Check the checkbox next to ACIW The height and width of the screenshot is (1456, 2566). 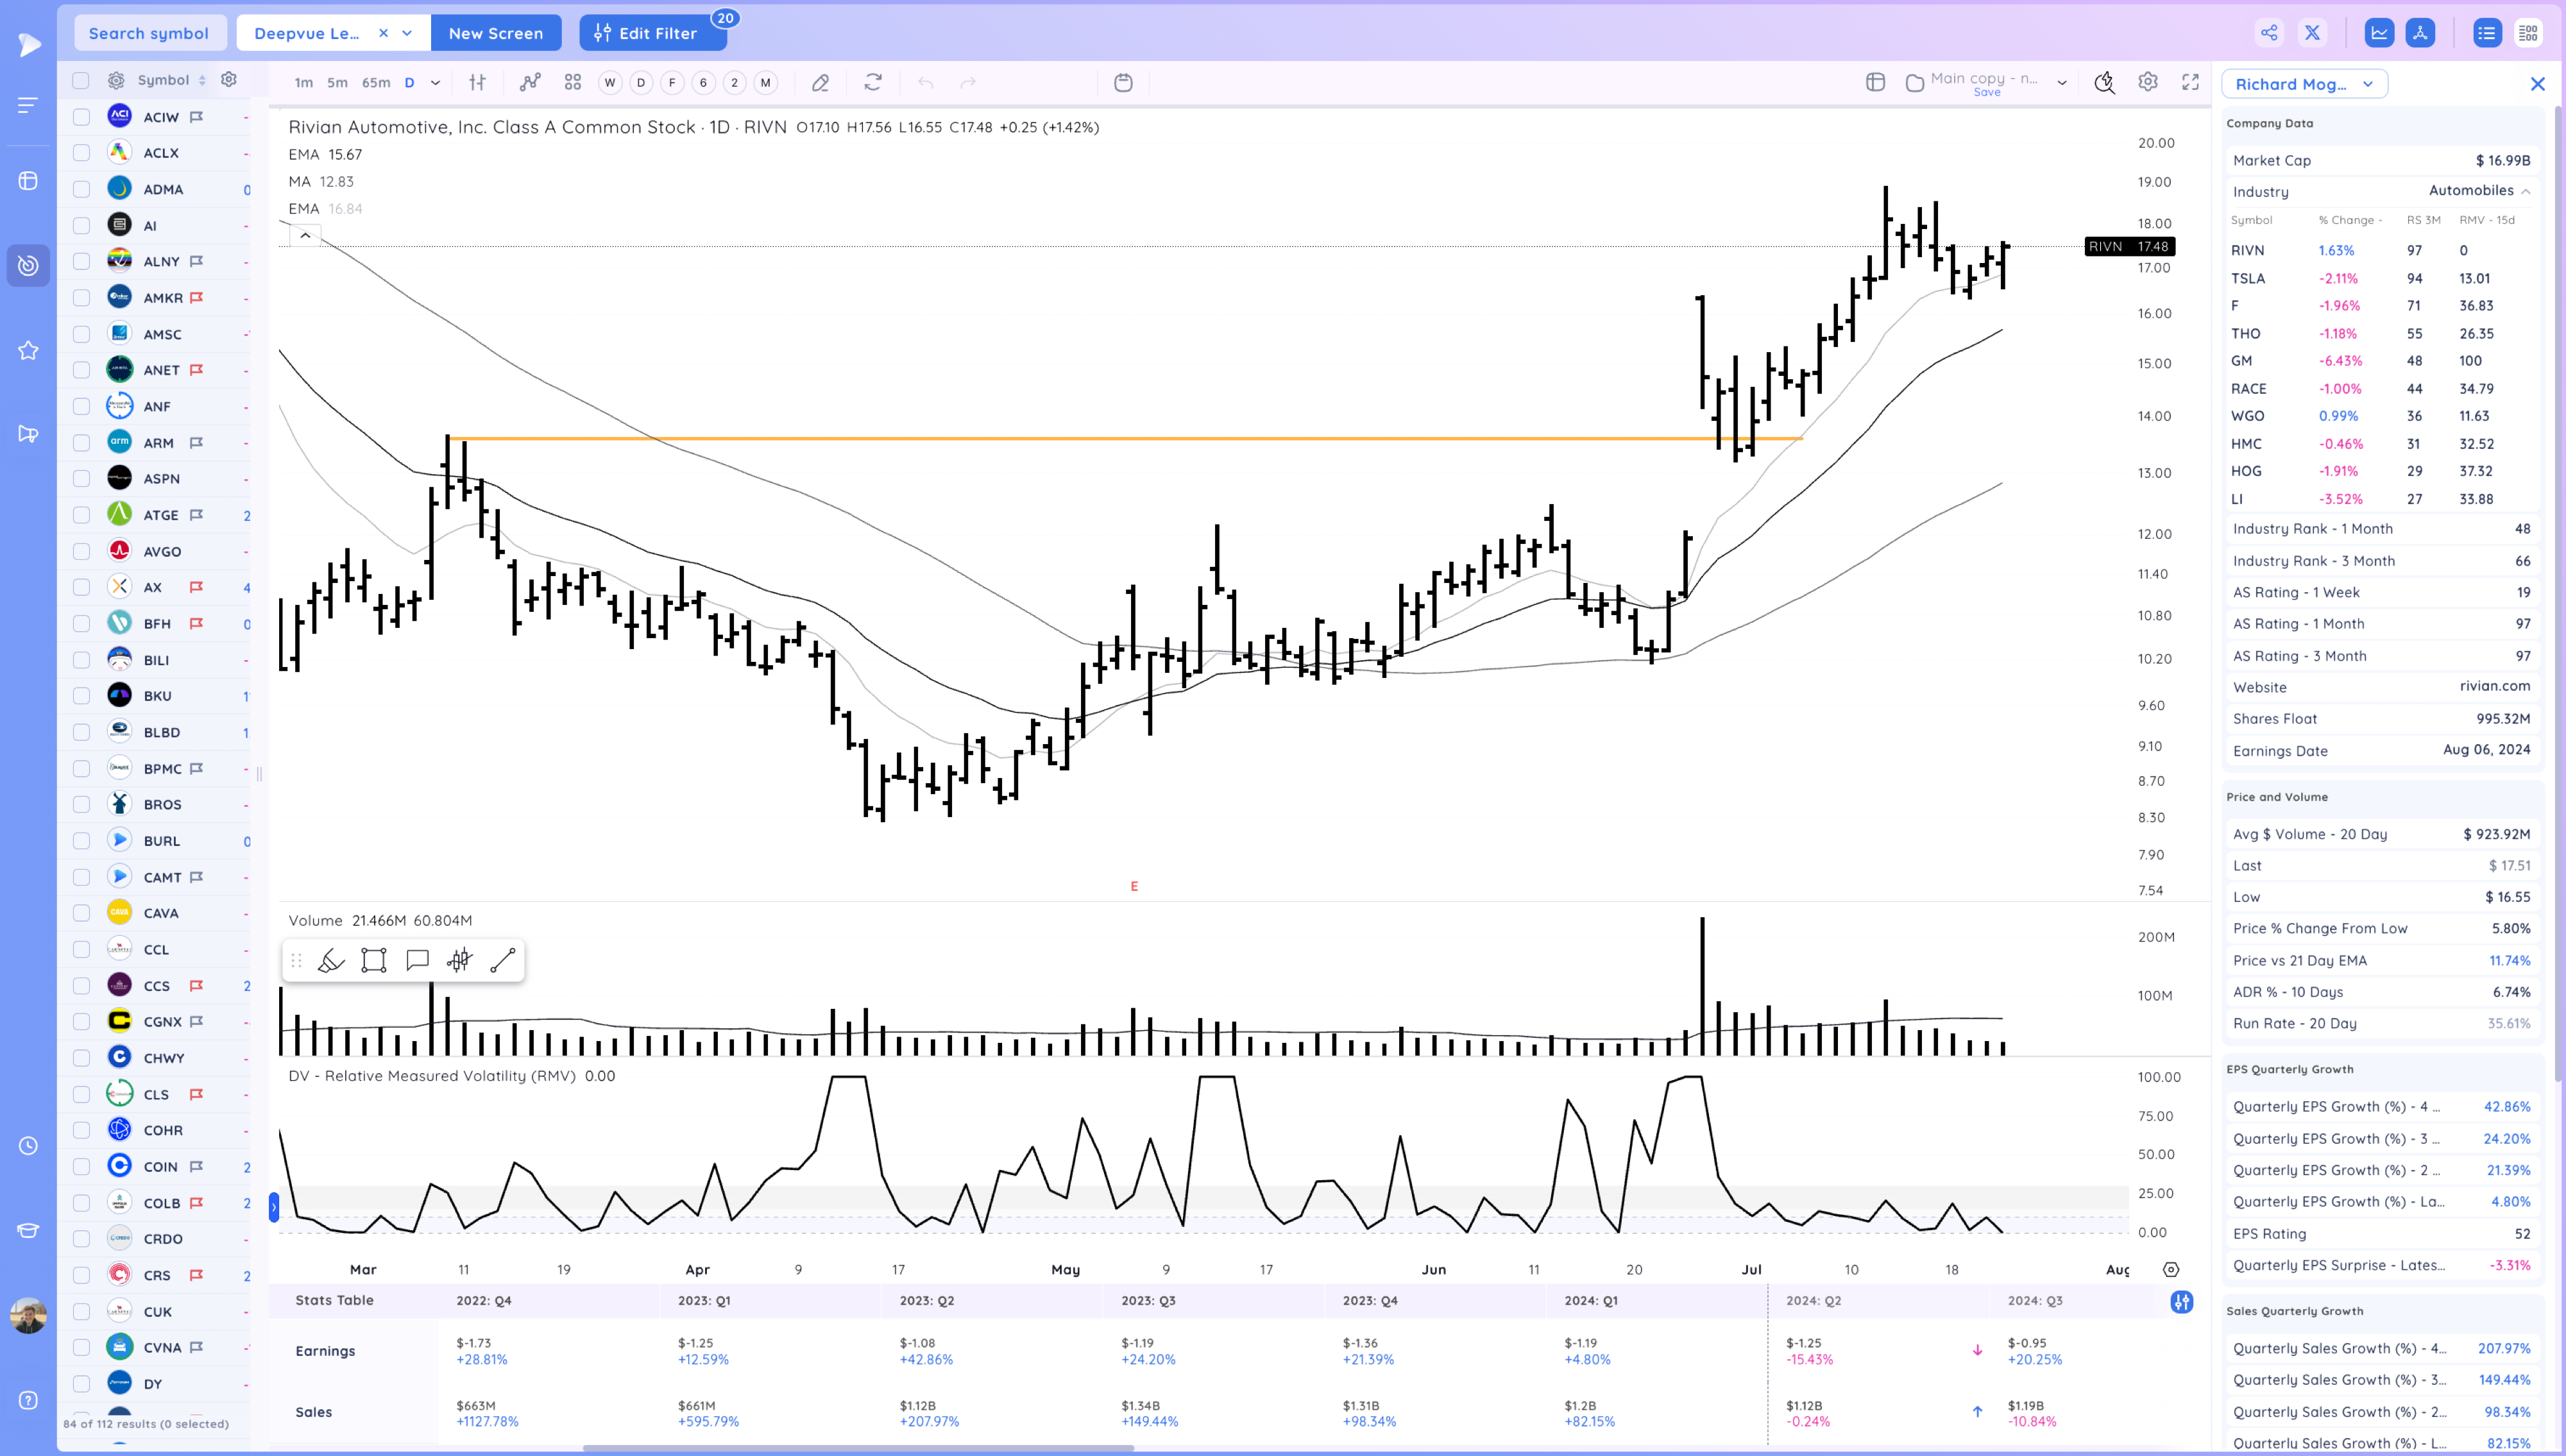click(82, 117)
